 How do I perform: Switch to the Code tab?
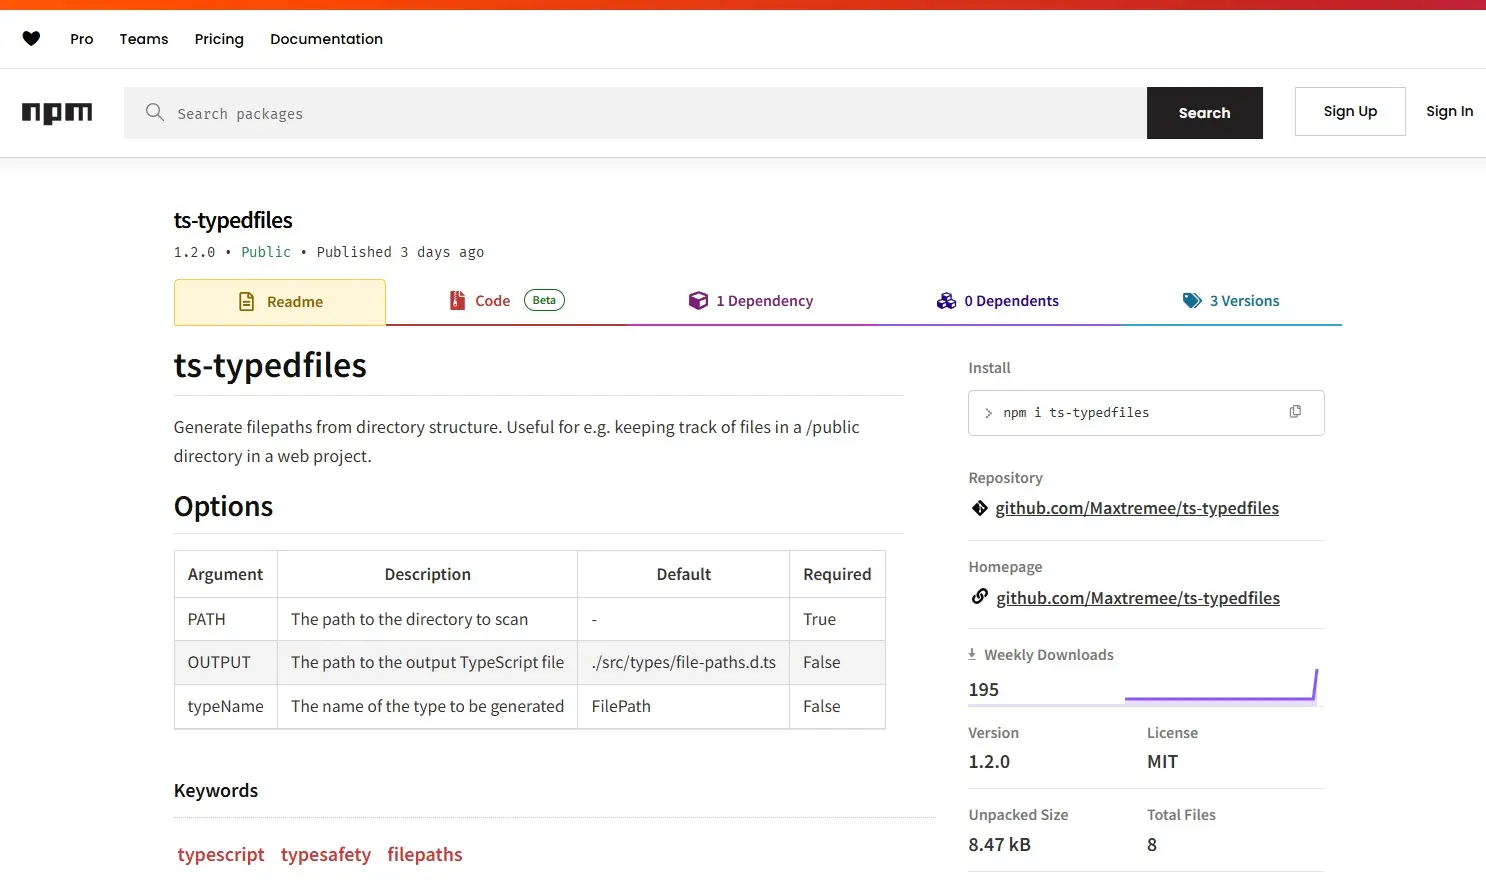[506, 301]
